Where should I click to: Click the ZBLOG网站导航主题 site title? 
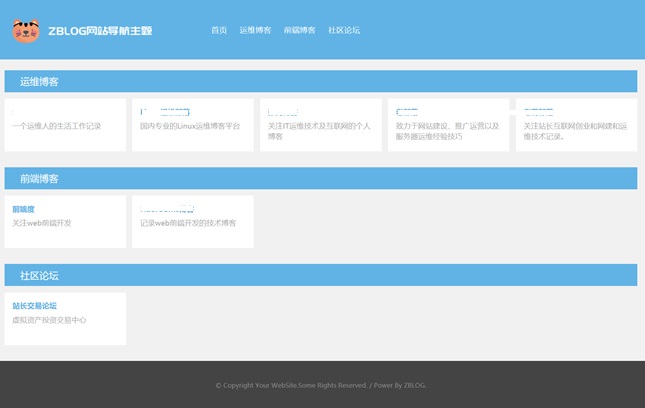pos(100,31)
